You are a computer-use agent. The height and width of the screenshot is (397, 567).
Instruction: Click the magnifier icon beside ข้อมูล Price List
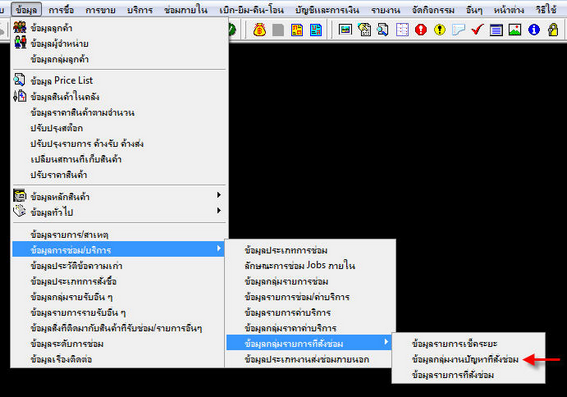pos(20,80)
